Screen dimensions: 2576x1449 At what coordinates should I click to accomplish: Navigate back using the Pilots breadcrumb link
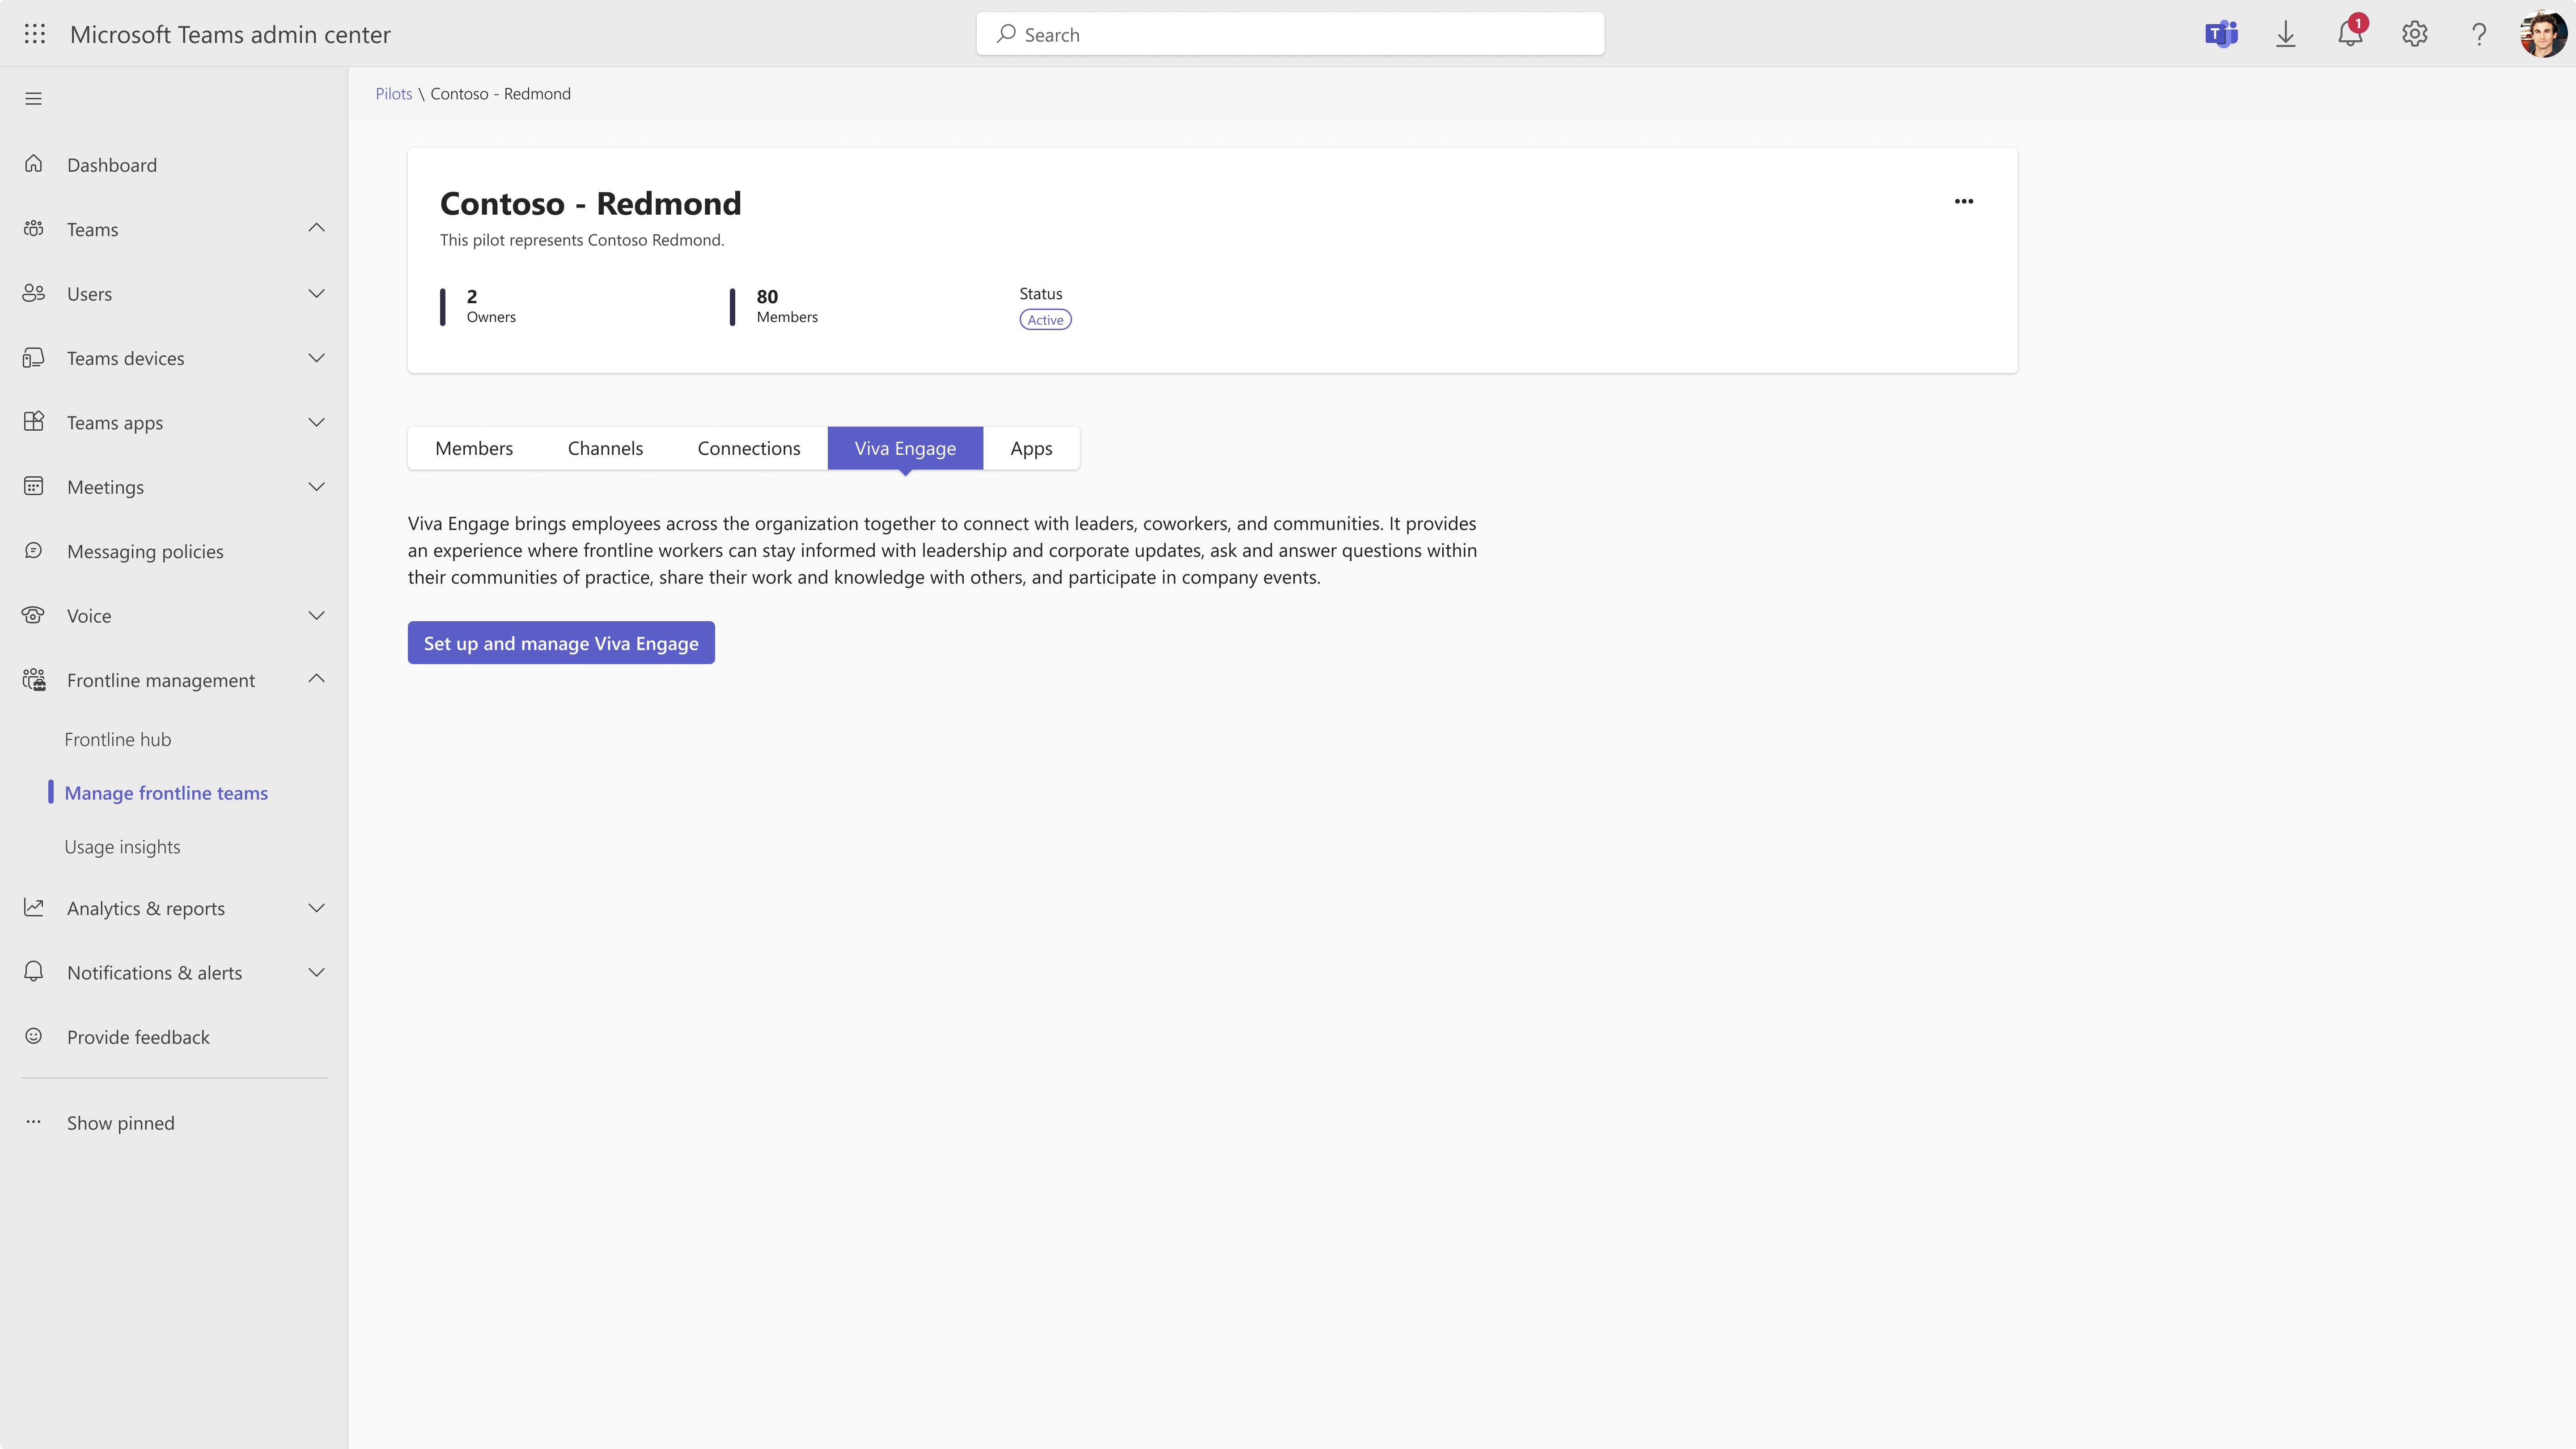point(393,93)
